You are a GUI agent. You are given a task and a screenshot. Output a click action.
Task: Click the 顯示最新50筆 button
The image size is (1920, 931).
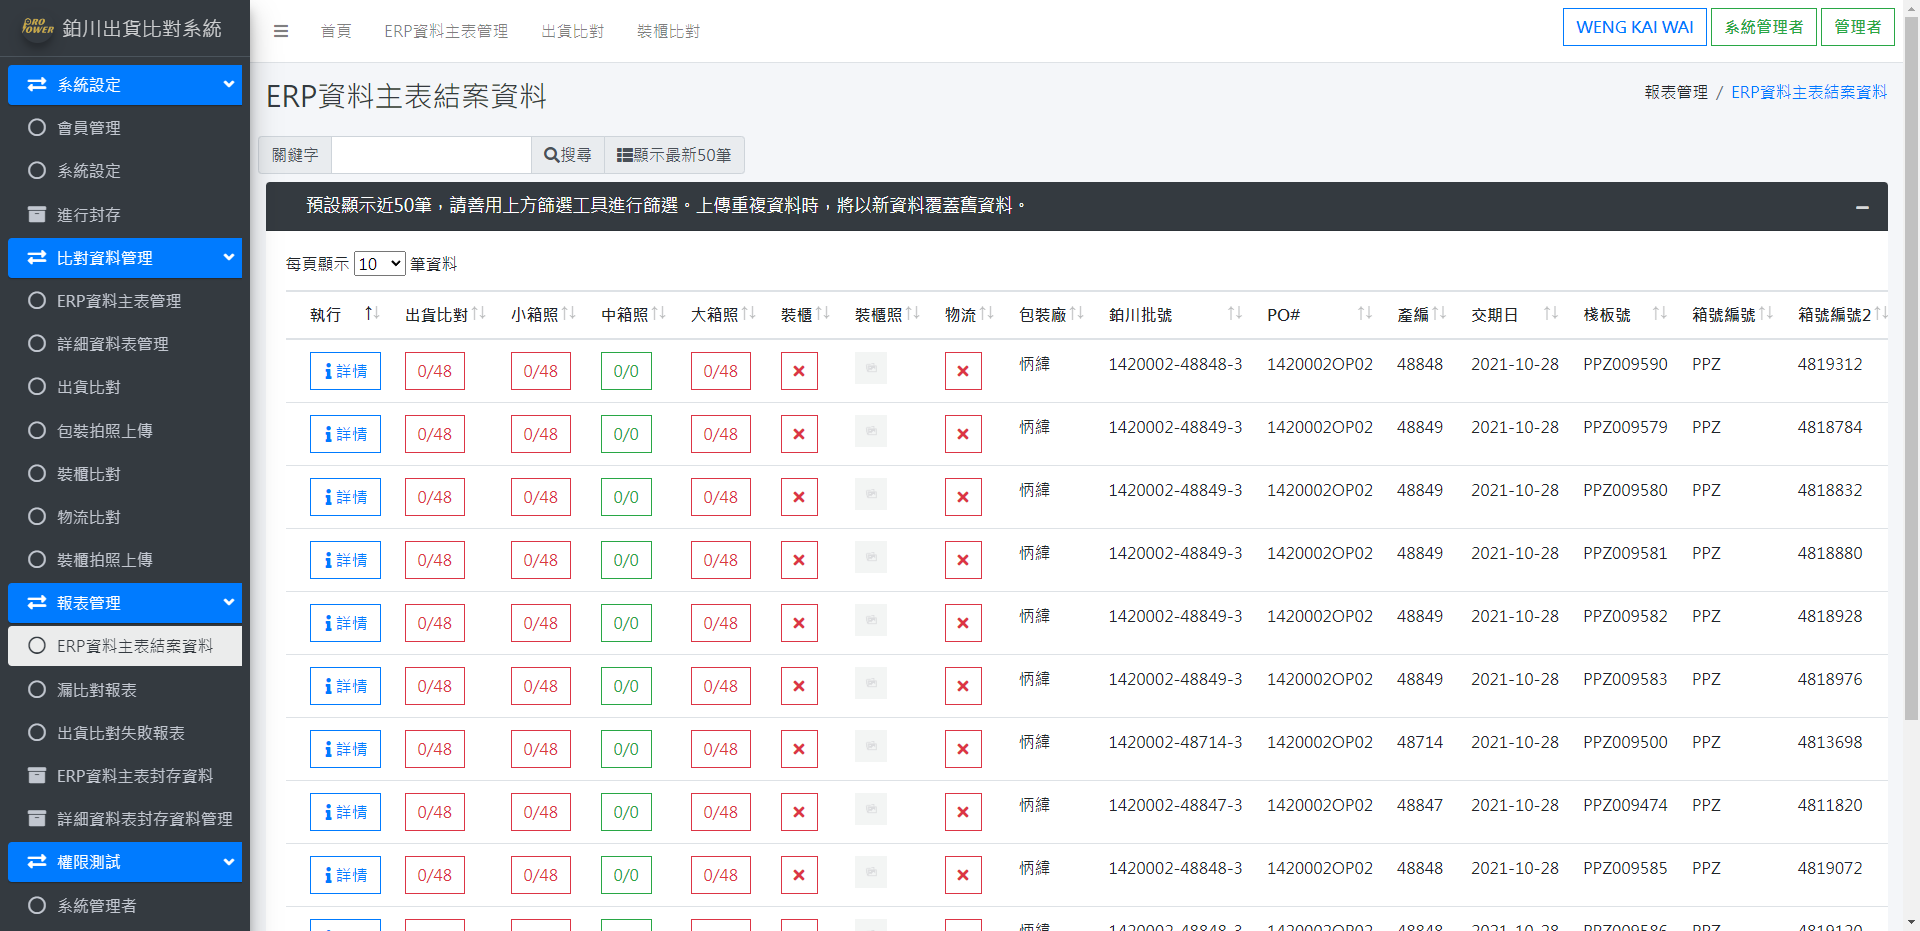pos(674,155)
